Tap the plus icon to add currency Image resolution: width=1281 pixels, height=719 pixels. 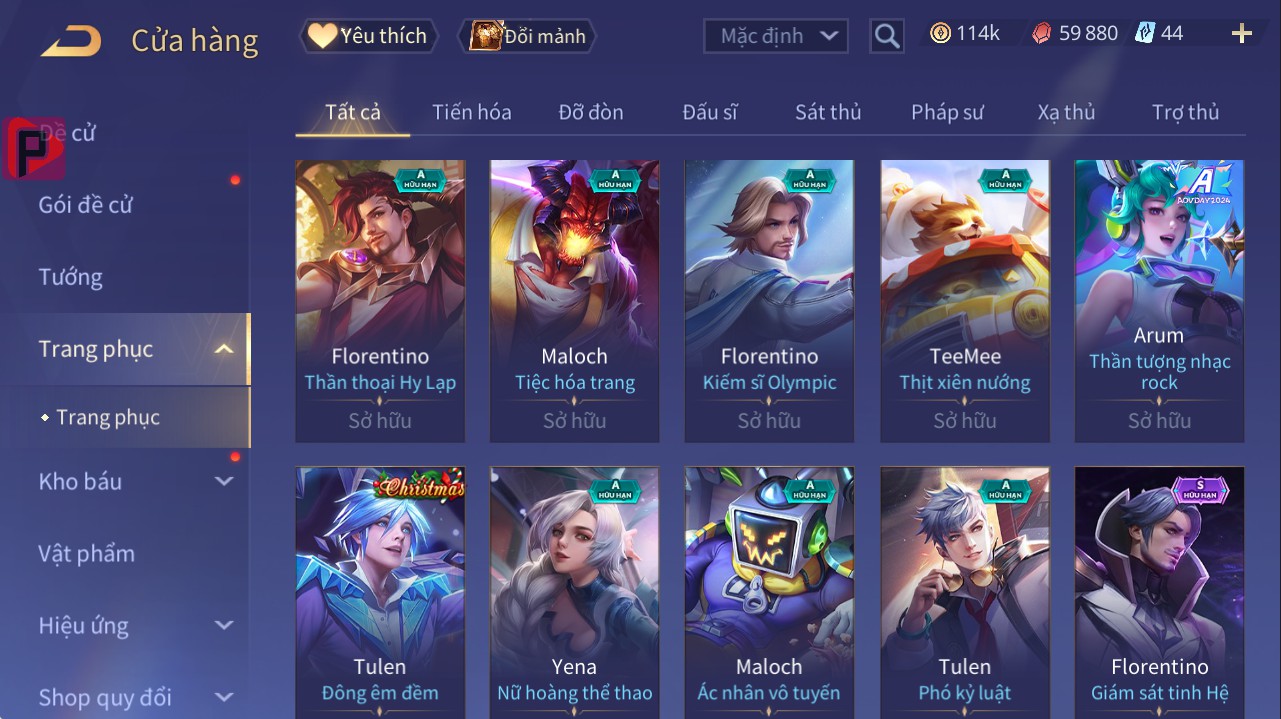tap(1242, 34)
